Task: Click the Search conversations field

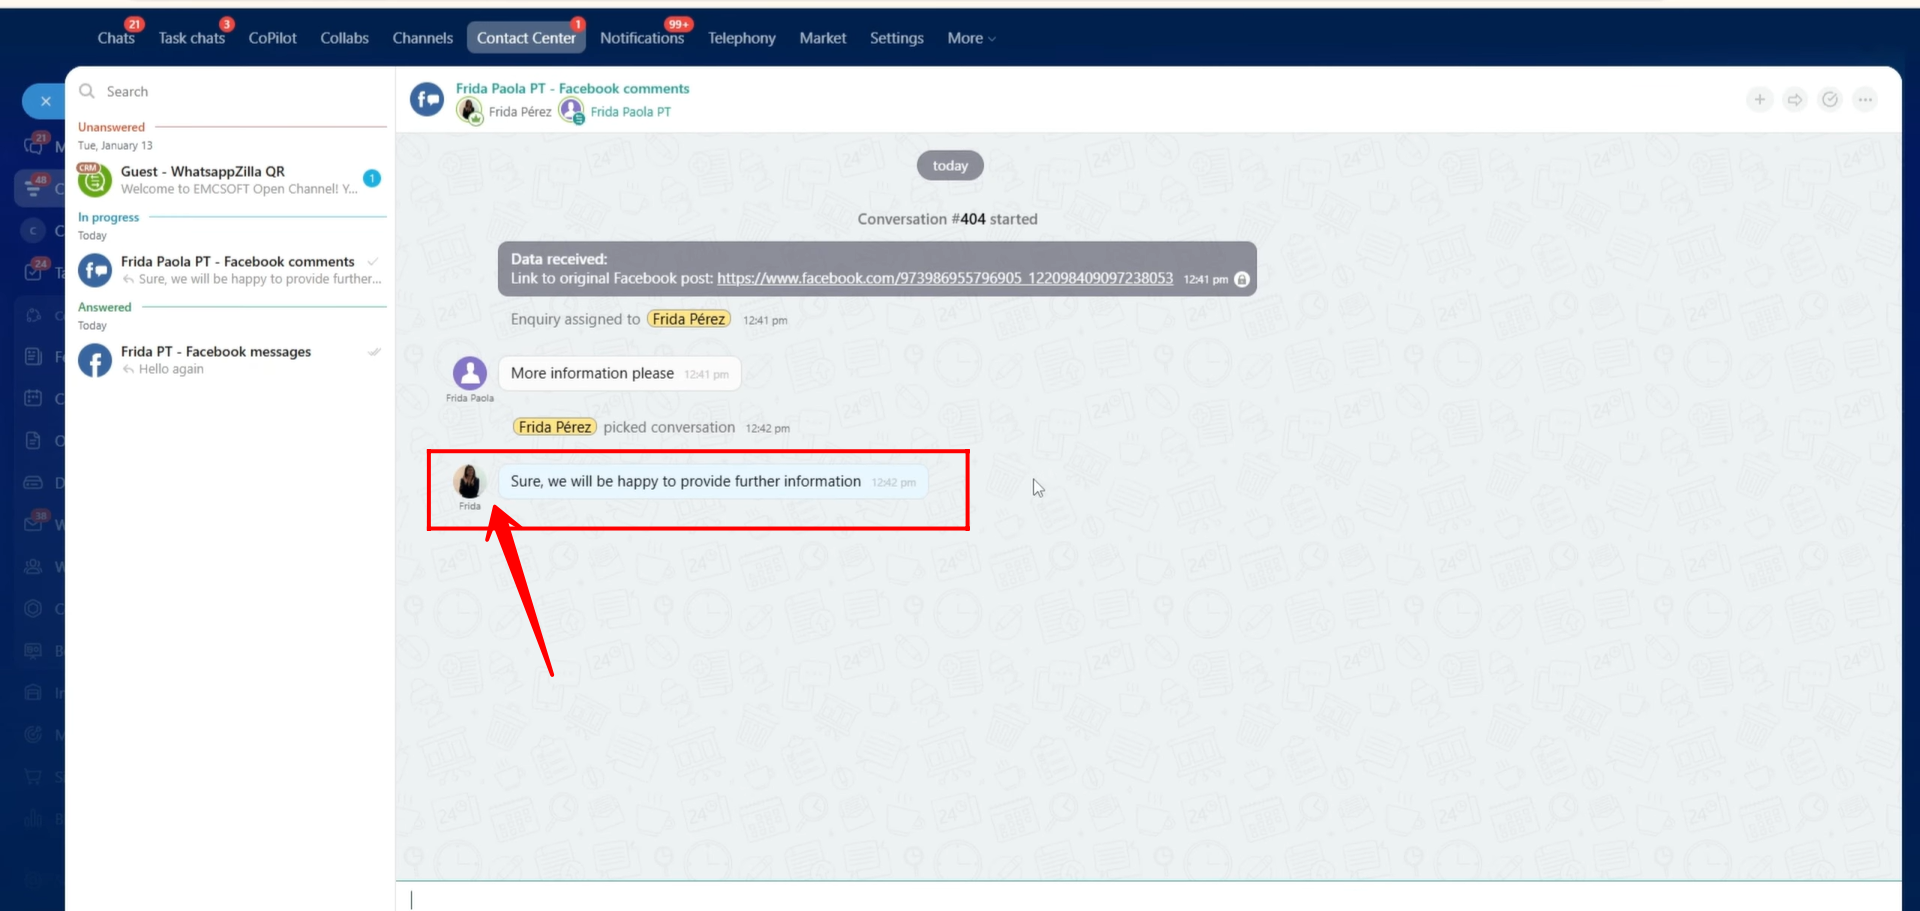Action: [x=240, y=91]
